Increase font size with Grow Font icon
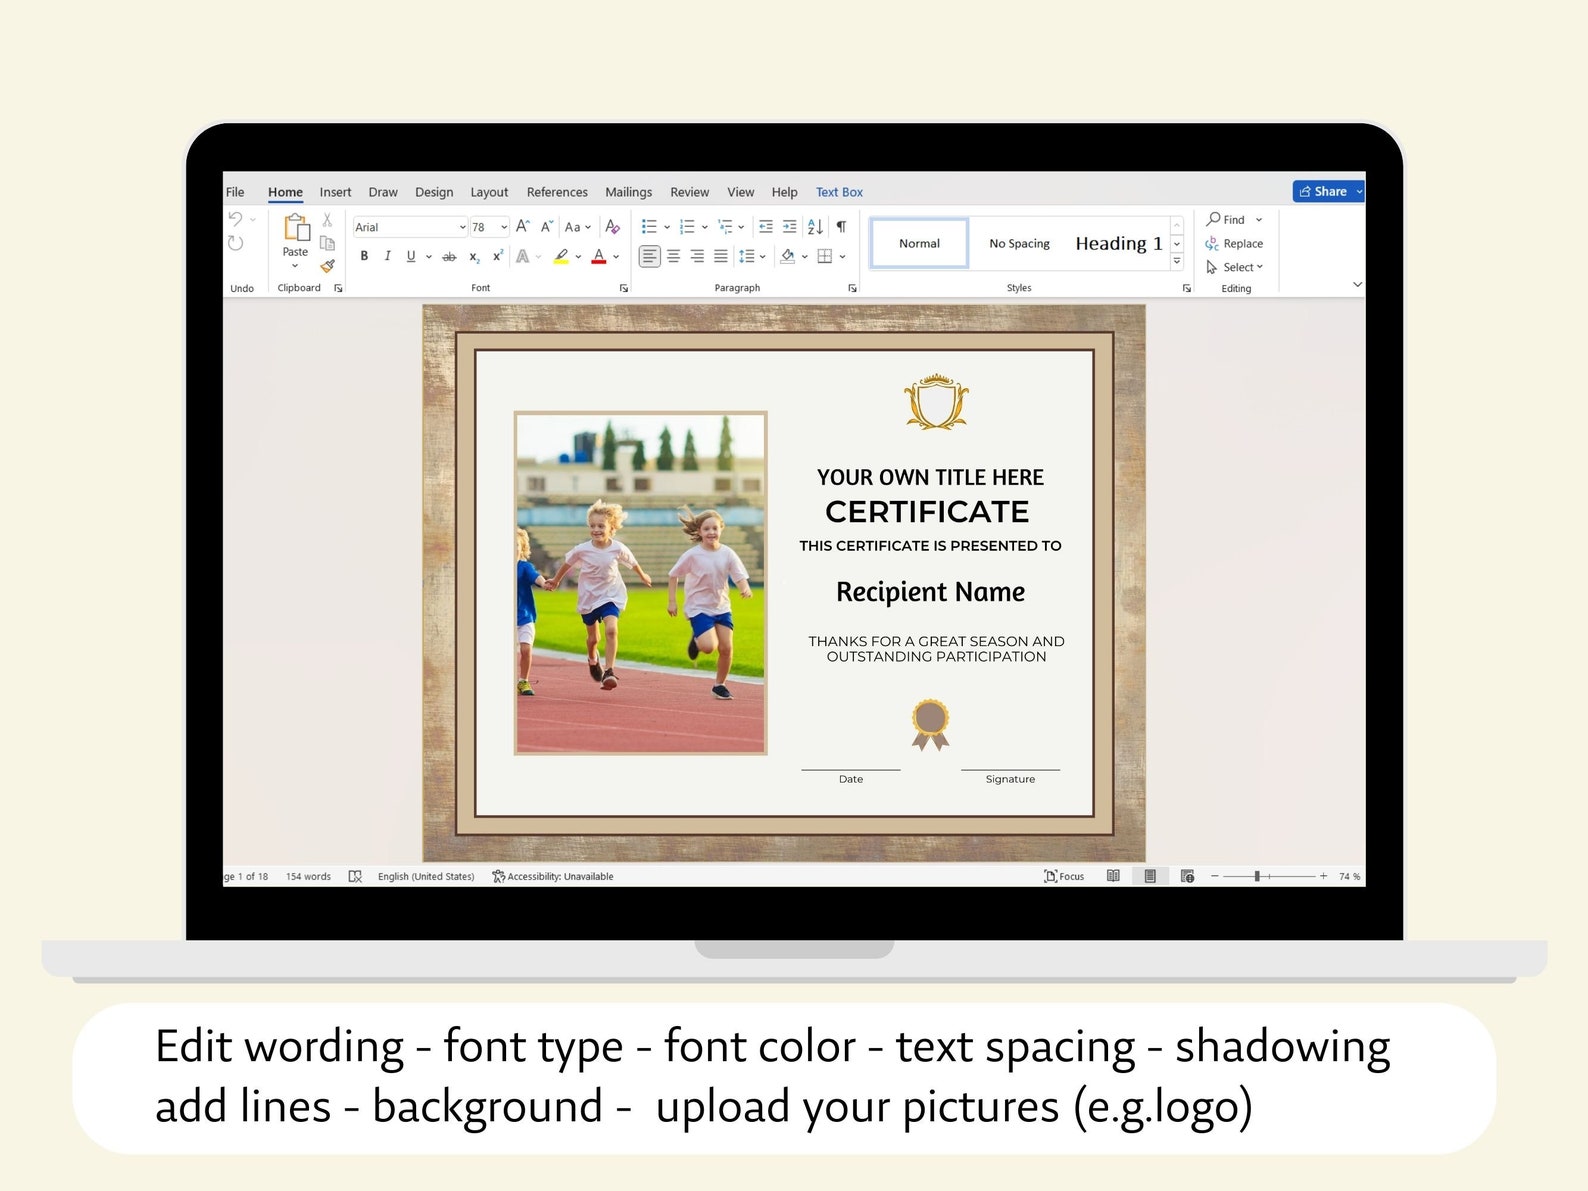The width and height of the screenshot is (1588, 1191). [523, 227]
